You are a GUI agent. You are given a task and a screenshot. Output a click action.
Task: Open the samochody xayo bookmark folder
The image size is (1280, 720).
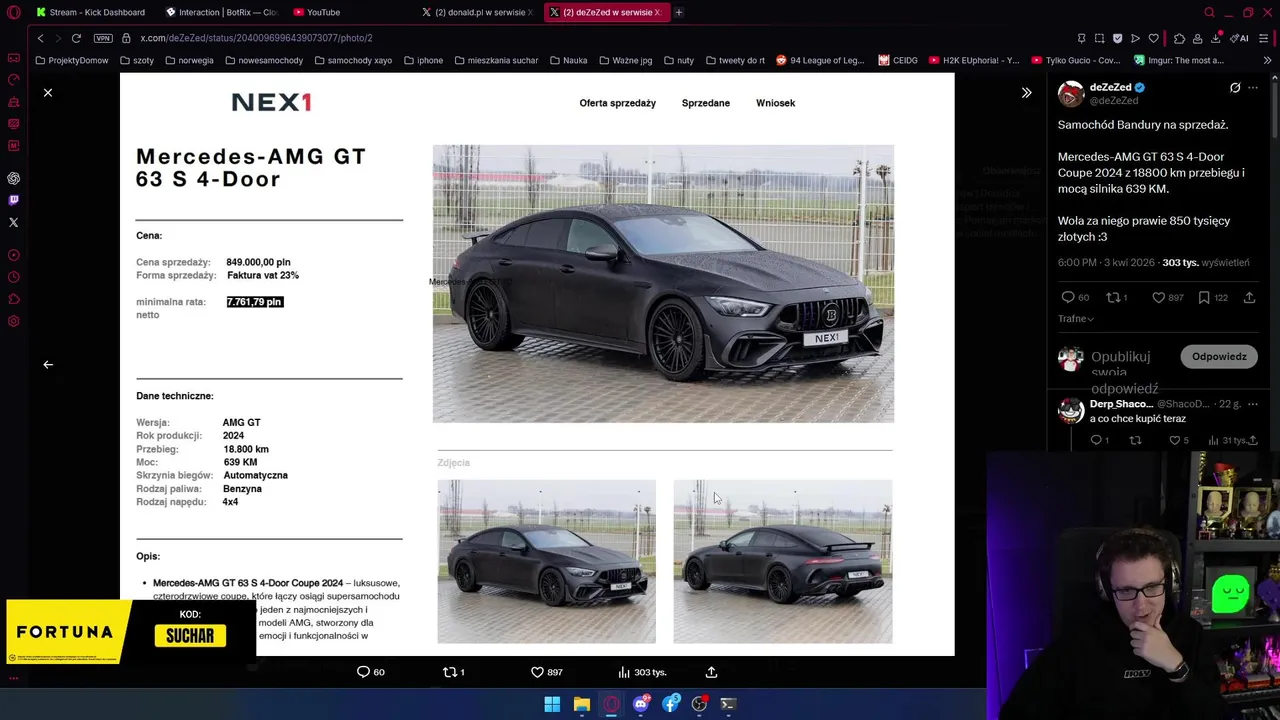(353, 60)
